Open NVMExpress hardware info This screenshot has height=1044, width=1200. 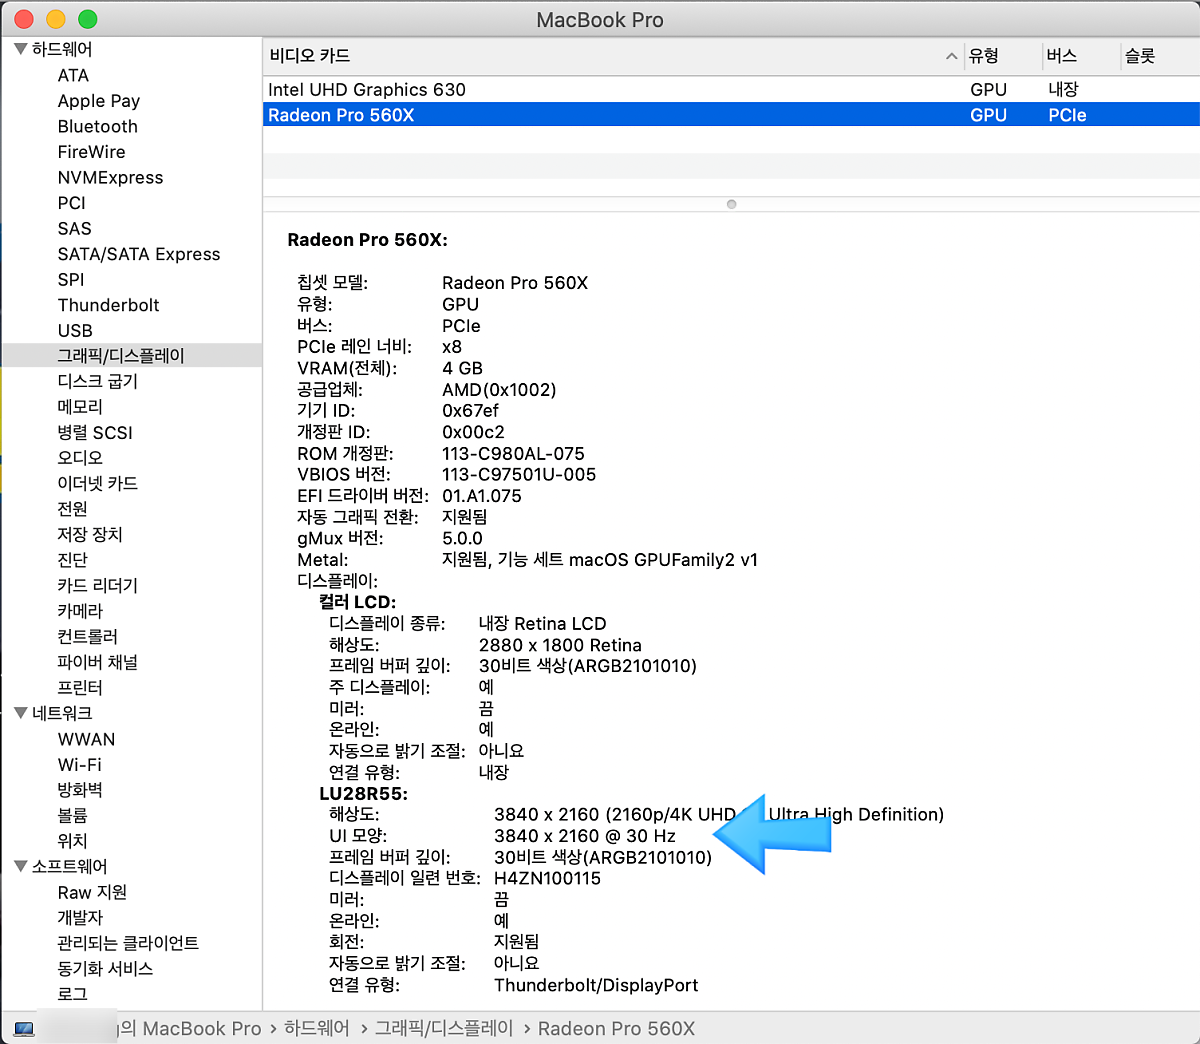click(x=110, y=177)
